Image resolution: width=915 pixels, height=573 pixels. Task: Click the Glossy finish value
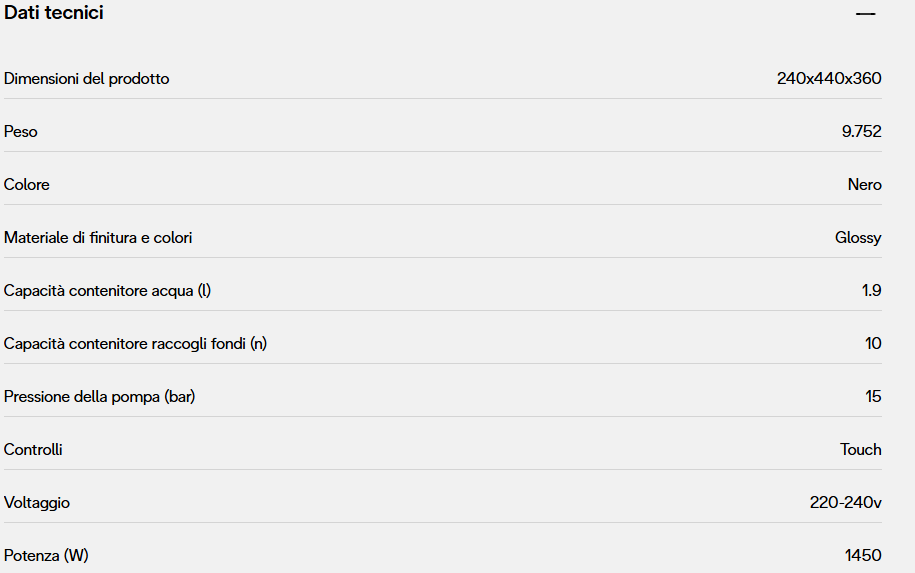(x=858, y=237)
